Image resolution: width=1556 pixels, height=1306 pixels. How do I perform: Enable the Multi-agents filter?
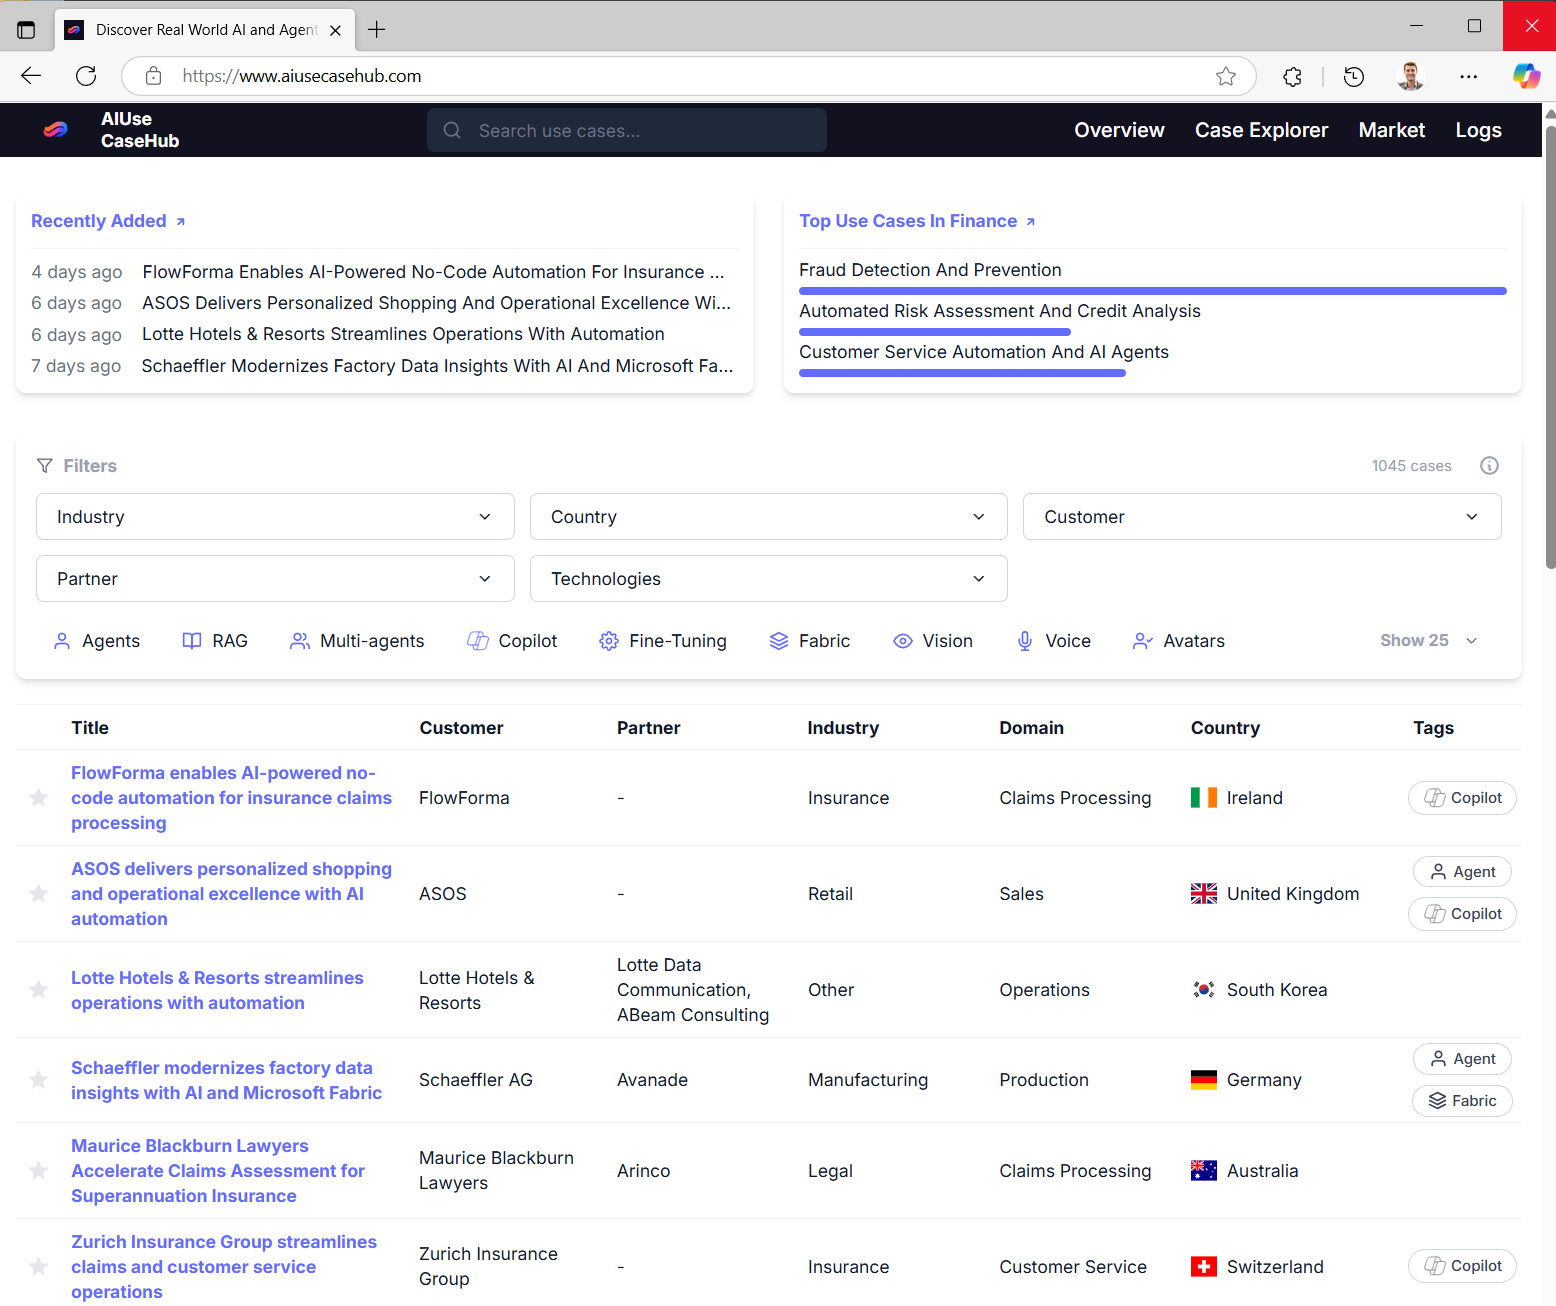pyautogui.click(x=357, y=641)
